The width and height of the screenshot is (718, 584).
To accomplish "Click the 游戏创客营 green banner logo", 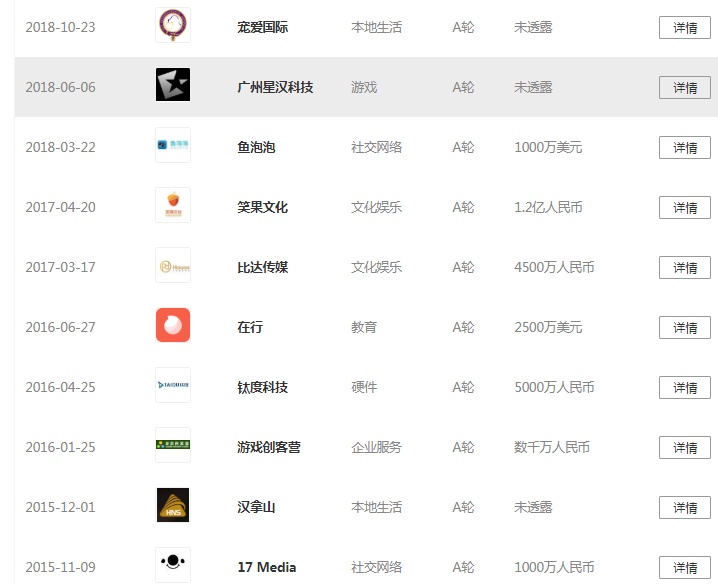I will [173, 445].
